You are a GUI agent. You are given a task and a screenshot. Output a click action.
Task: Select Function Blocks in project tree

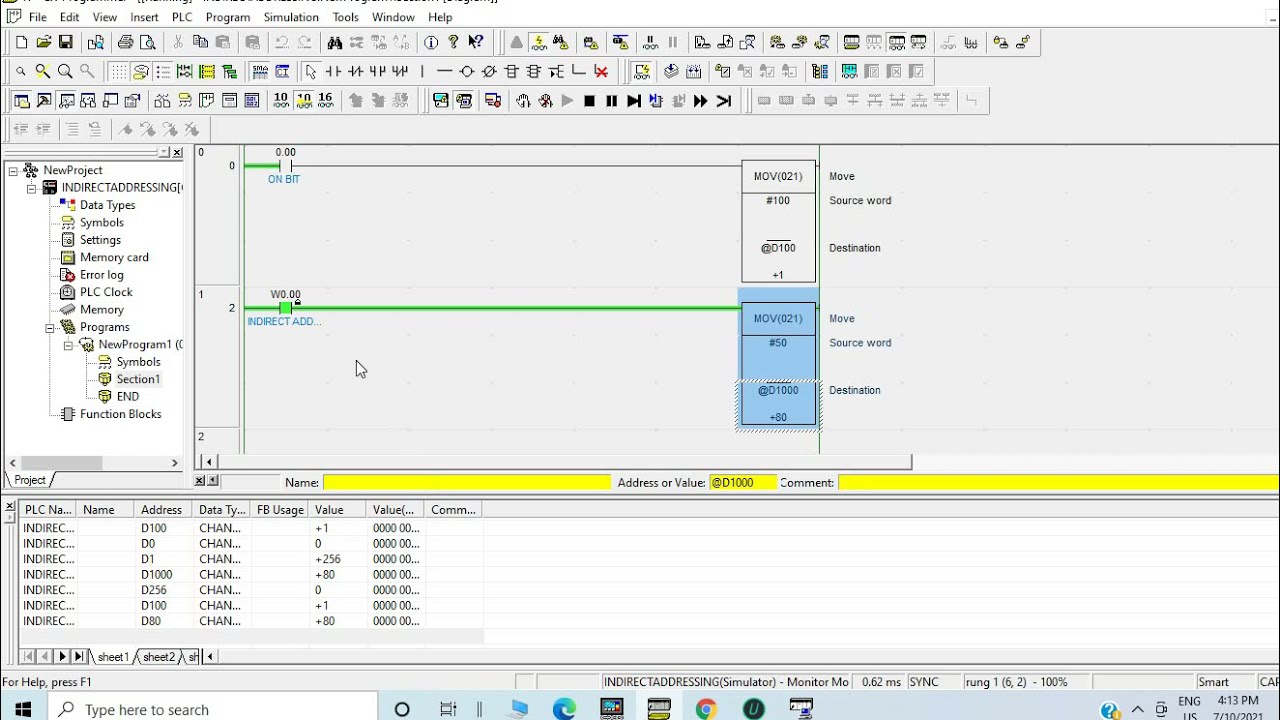[x=120, y=414]
